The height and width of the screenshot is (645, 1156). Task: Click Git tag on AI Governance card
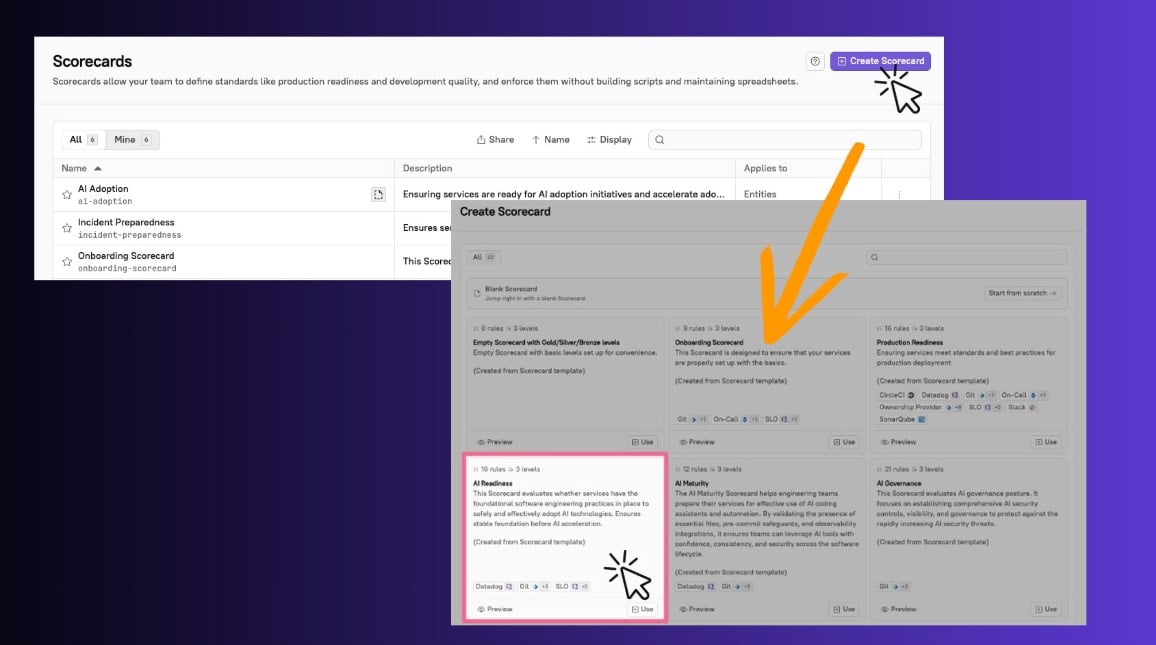(x=894, y=587)
